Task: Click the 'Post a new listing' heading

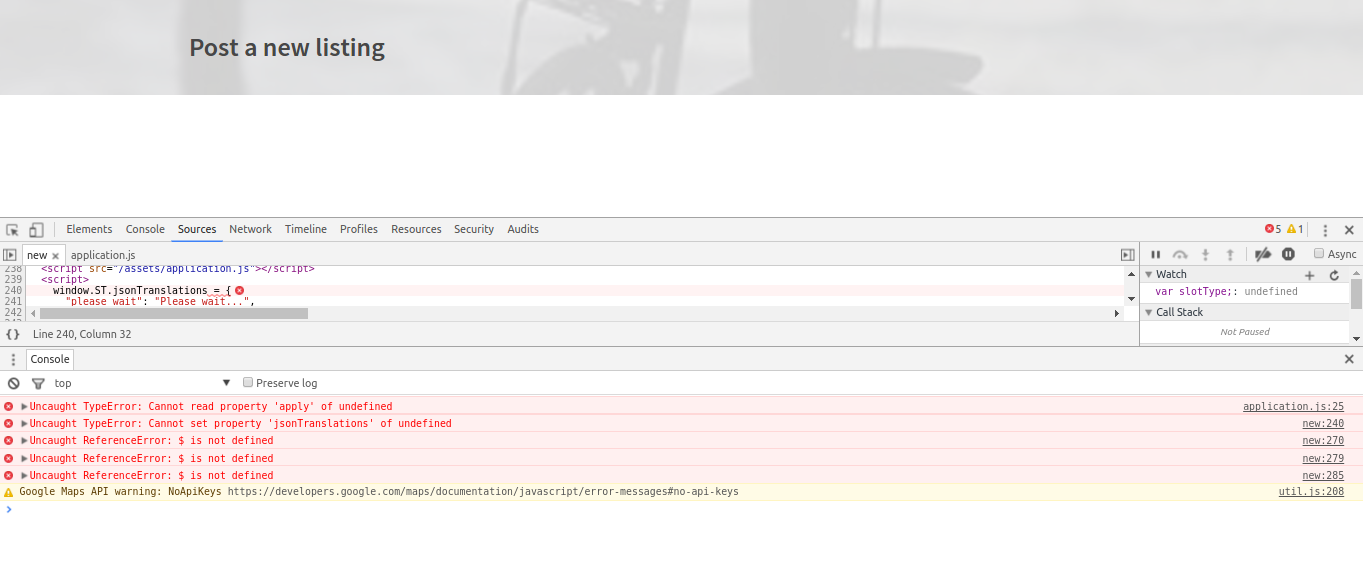Action: (287, 48)
